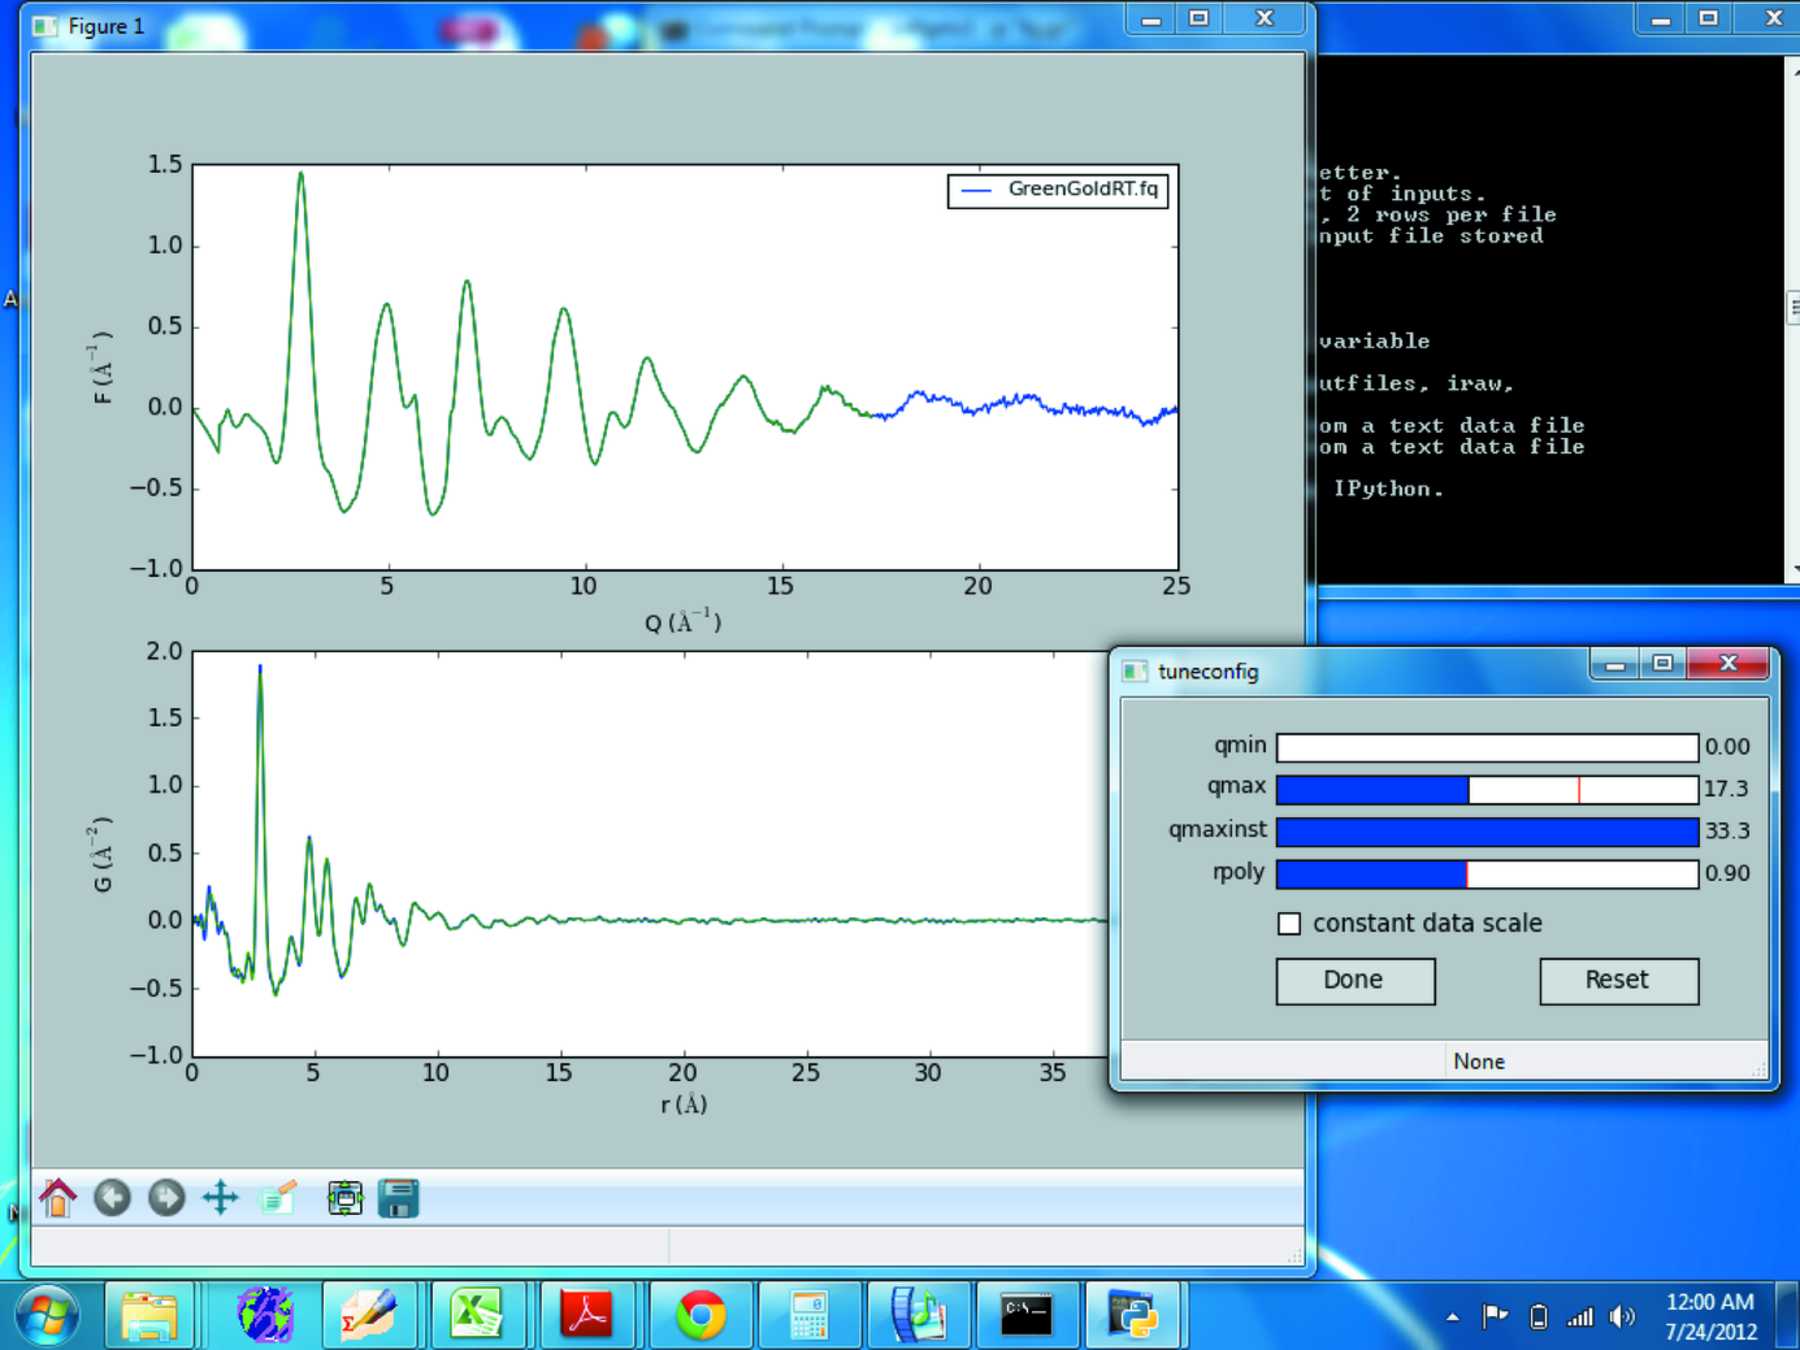
Task: Activate the Pan axes tool
Action: [220, 1197]
